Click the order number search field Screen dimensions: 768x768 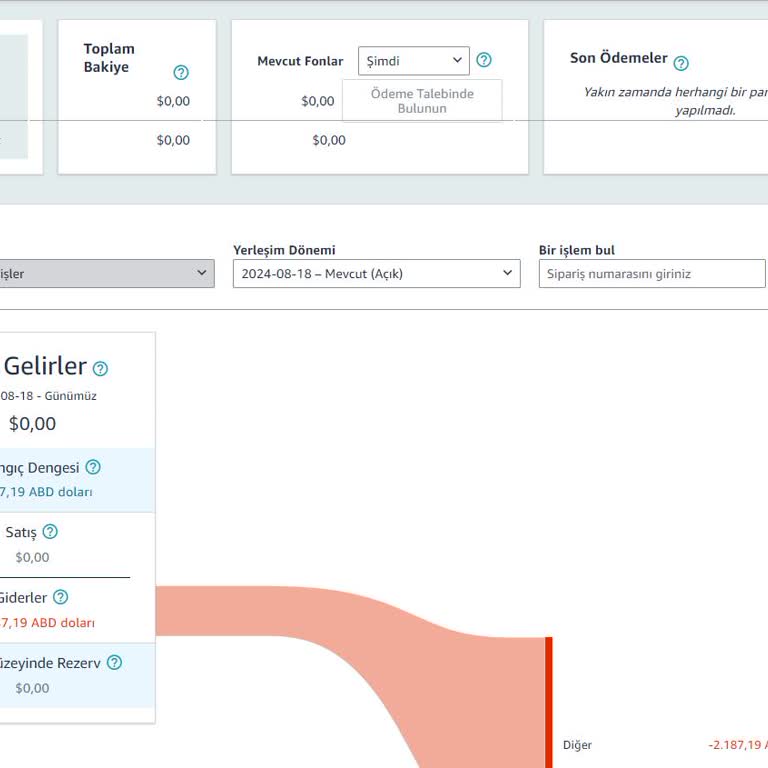click(651, 273)
